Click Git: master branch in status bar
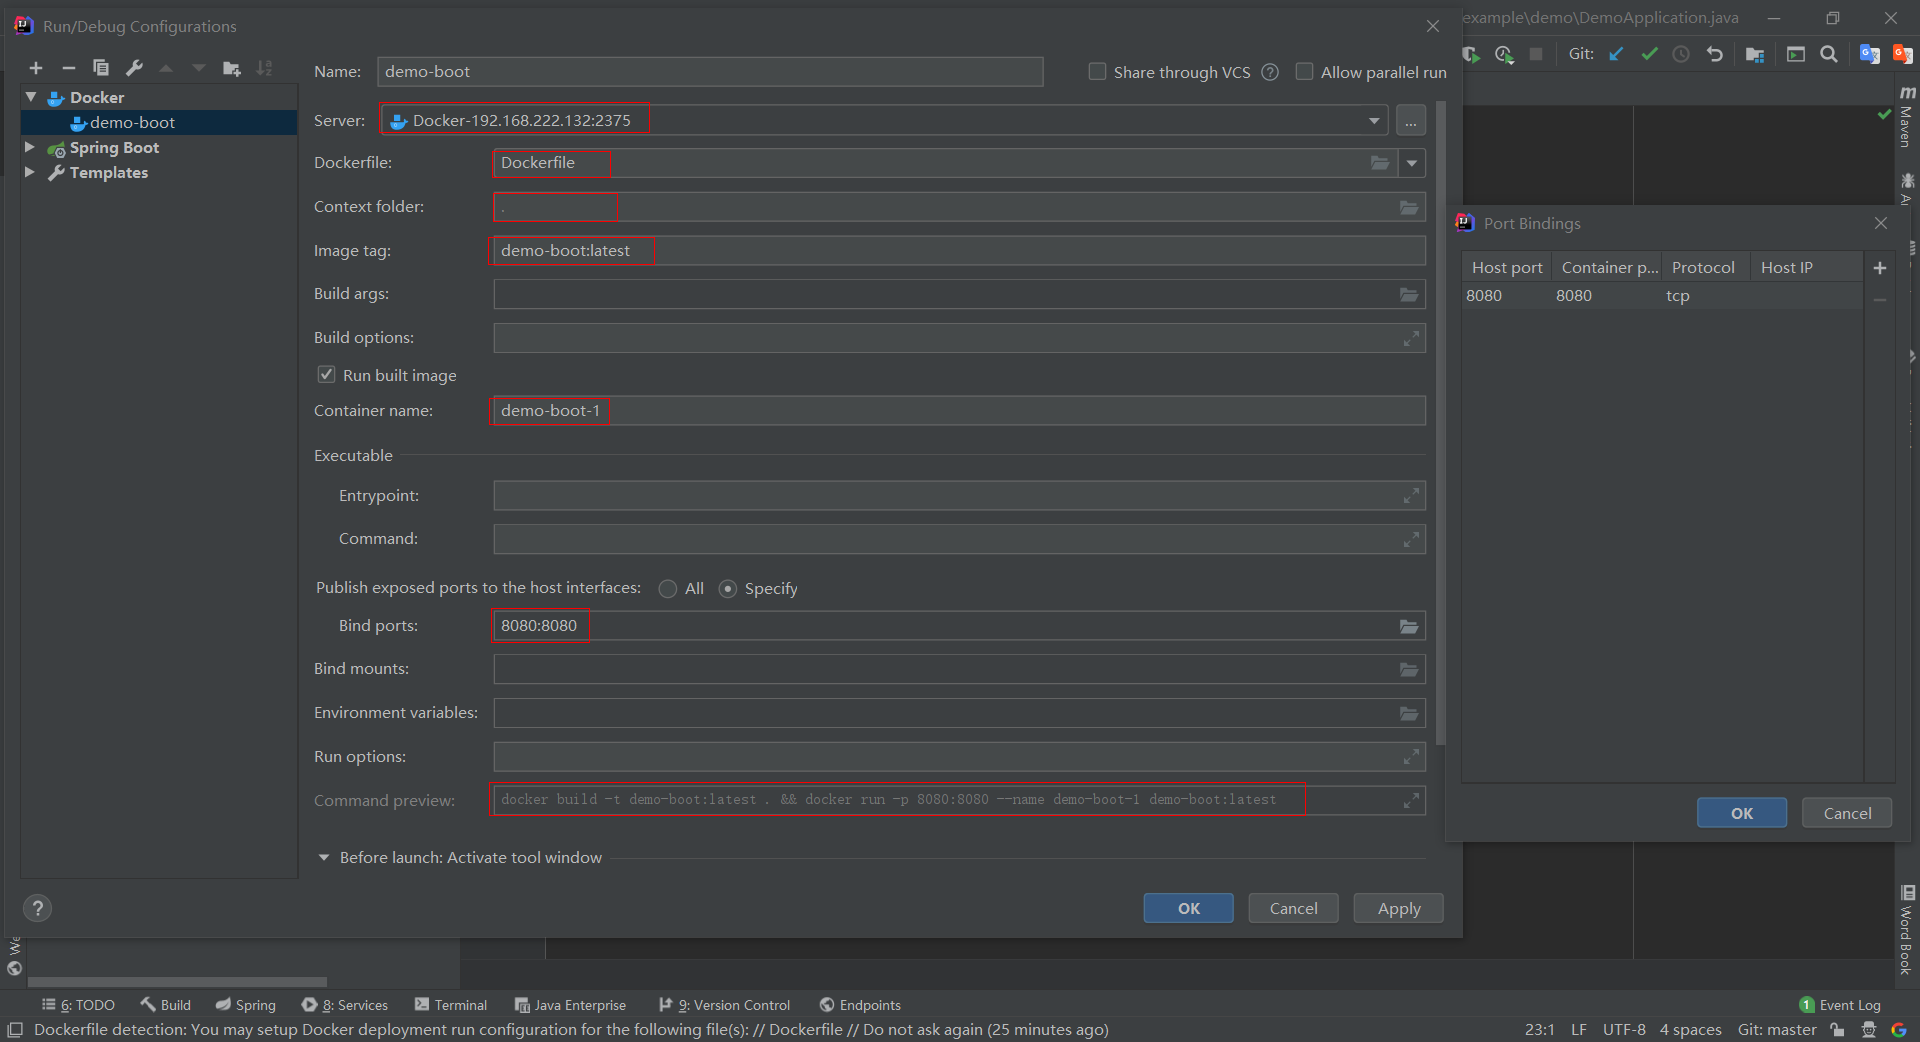Image resolution: width=1920 pixels, height=1042 pixels. pos(1777,1030)
